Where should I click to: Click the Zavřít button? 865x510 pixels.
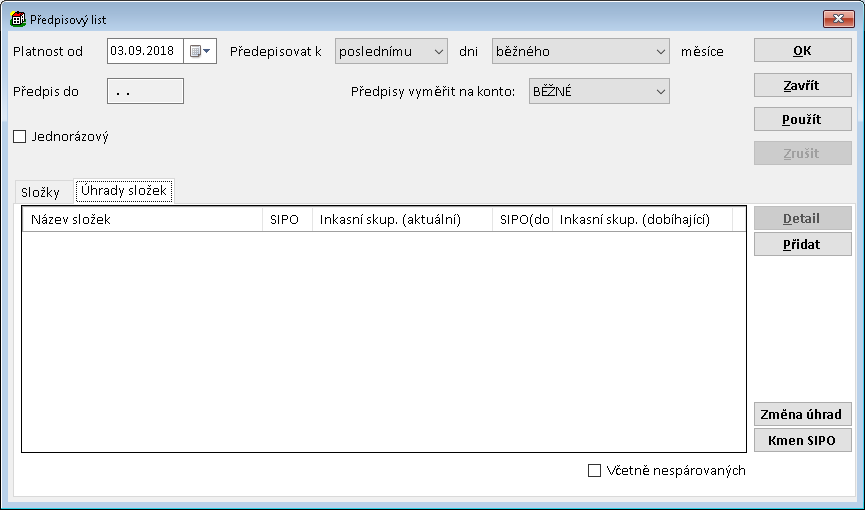(x=802, y=86)
